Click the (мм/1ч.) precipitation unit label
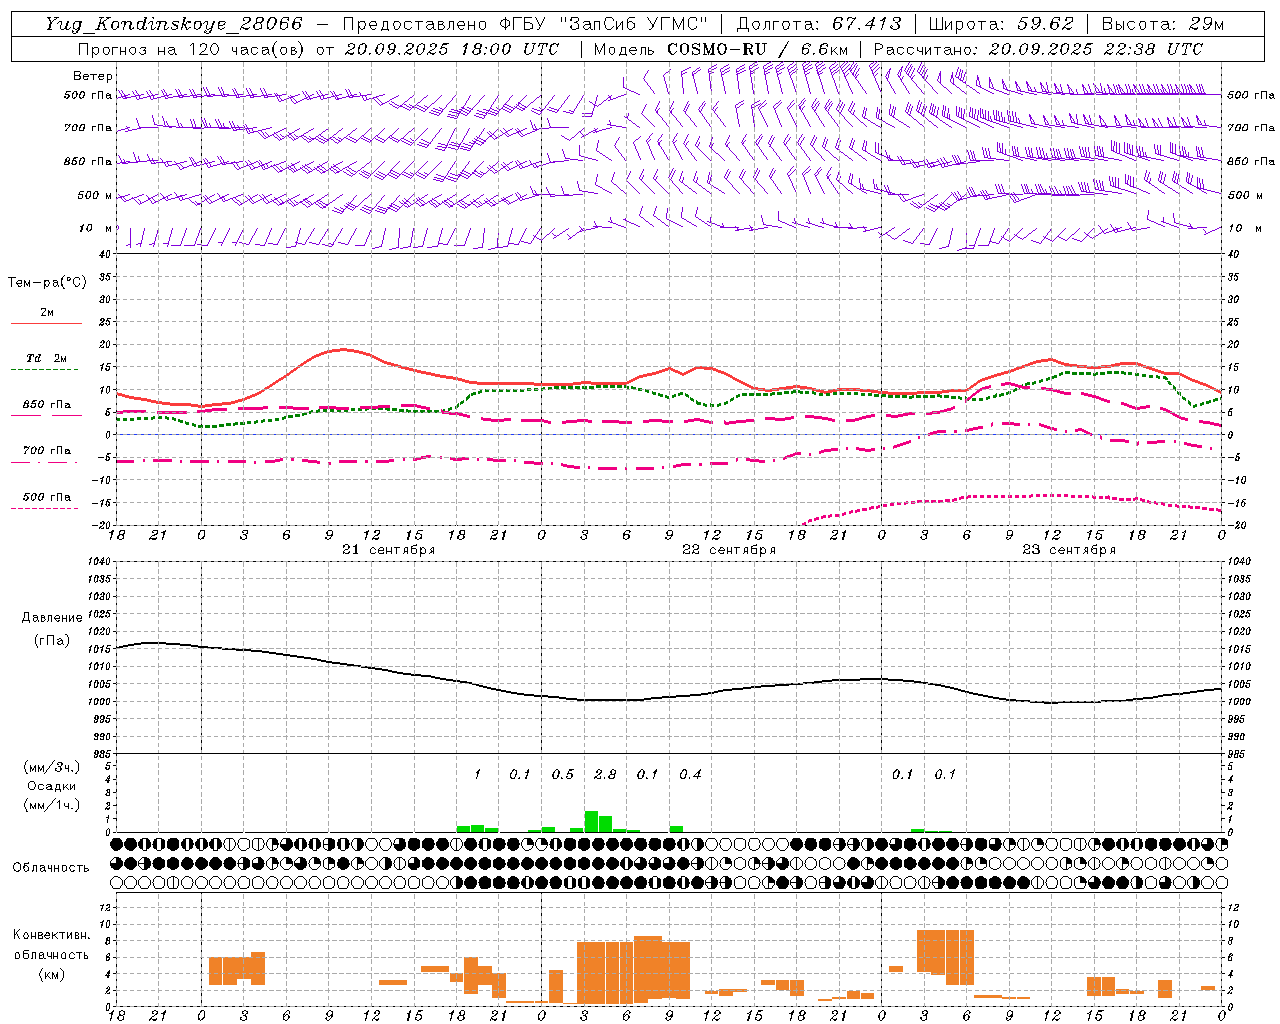The height and width of the screenshot is (1024, 1280). pyautogui.click(x=53, y=805)
